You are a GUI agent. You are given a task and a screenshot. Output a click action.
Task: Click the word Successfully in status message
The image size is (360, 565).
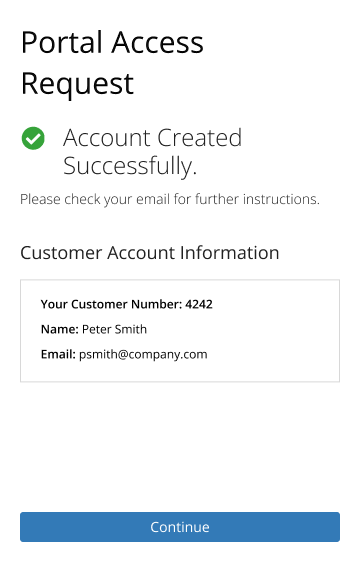pos(130,166)
